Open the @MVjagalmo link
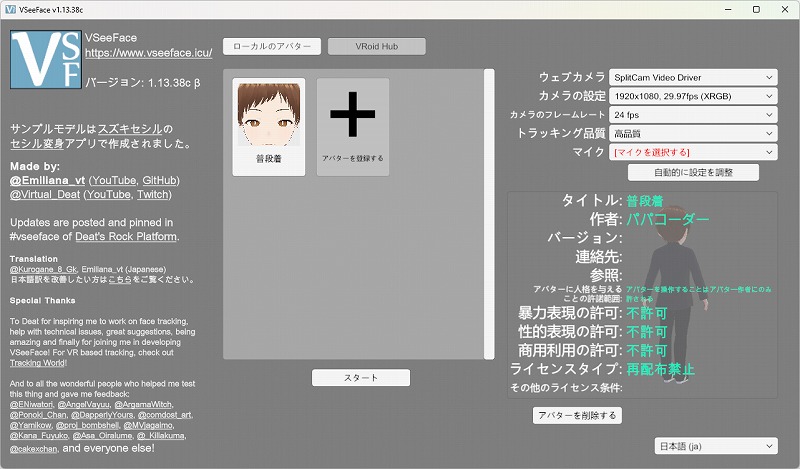The height and width of the screenshot is (469, 800). pos(148,425)
